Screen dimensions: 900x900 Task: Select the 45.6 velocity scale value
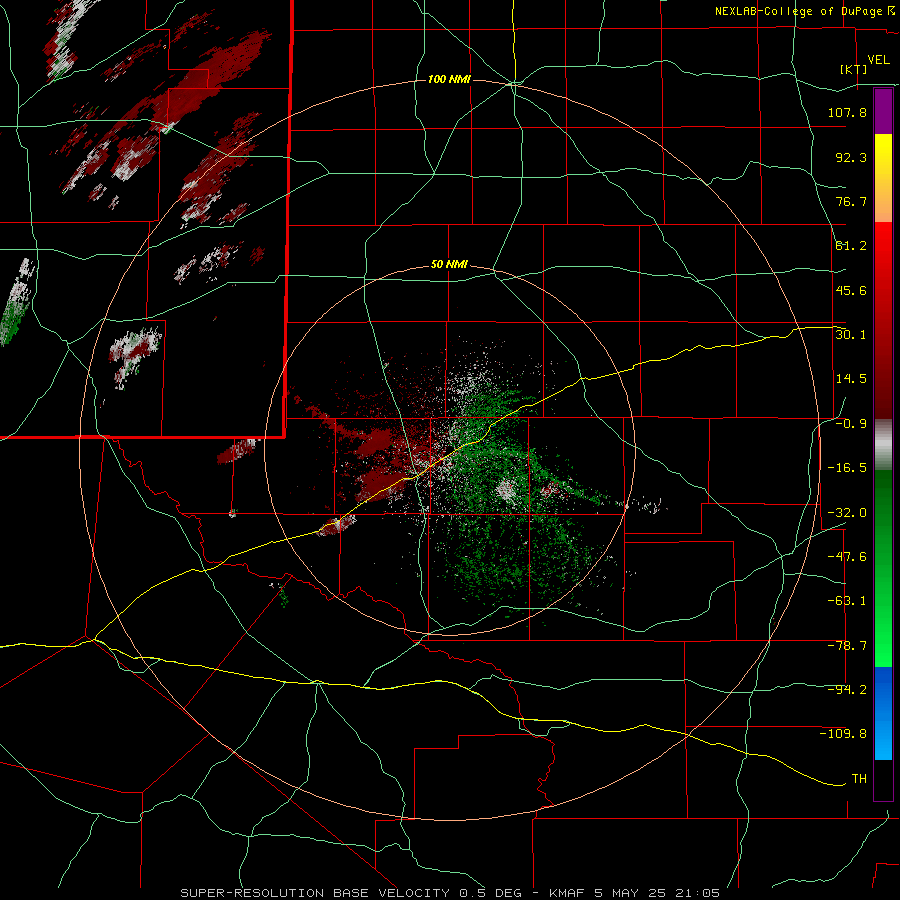(851, 290)
